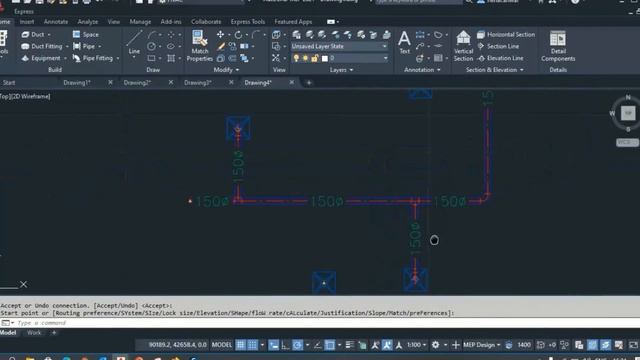The image size is (640, 360).
Task: Select the Duct tool in Build panel
Action: tap(33, 35)
